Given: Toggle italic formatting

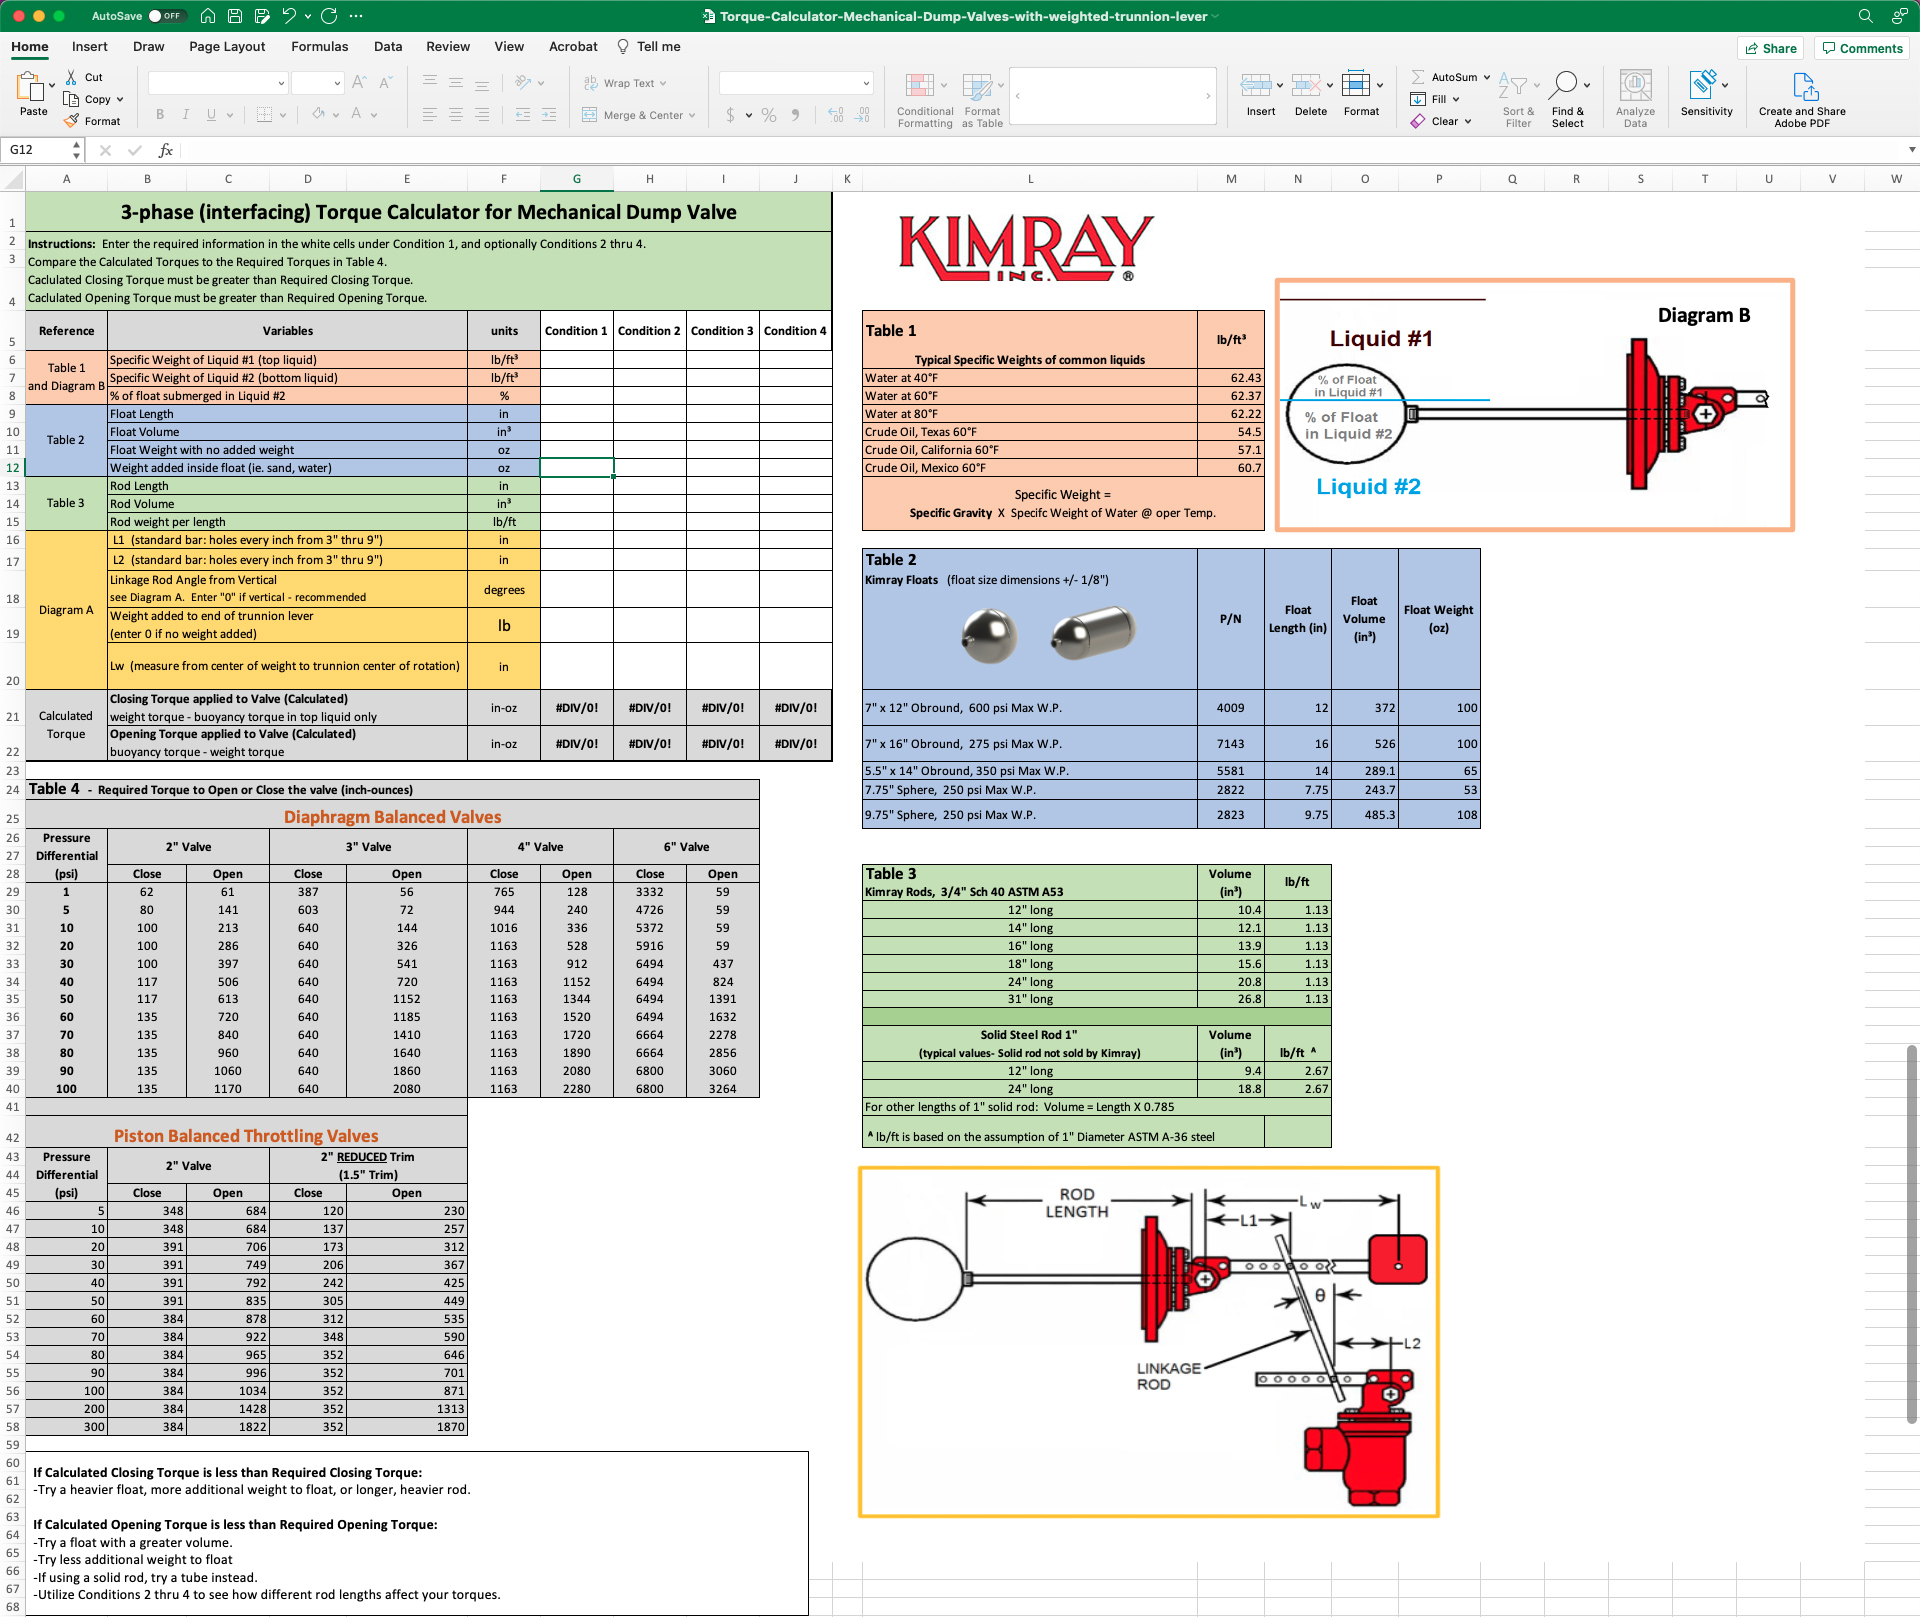Looking at the screenshot, I should (186, 114).
